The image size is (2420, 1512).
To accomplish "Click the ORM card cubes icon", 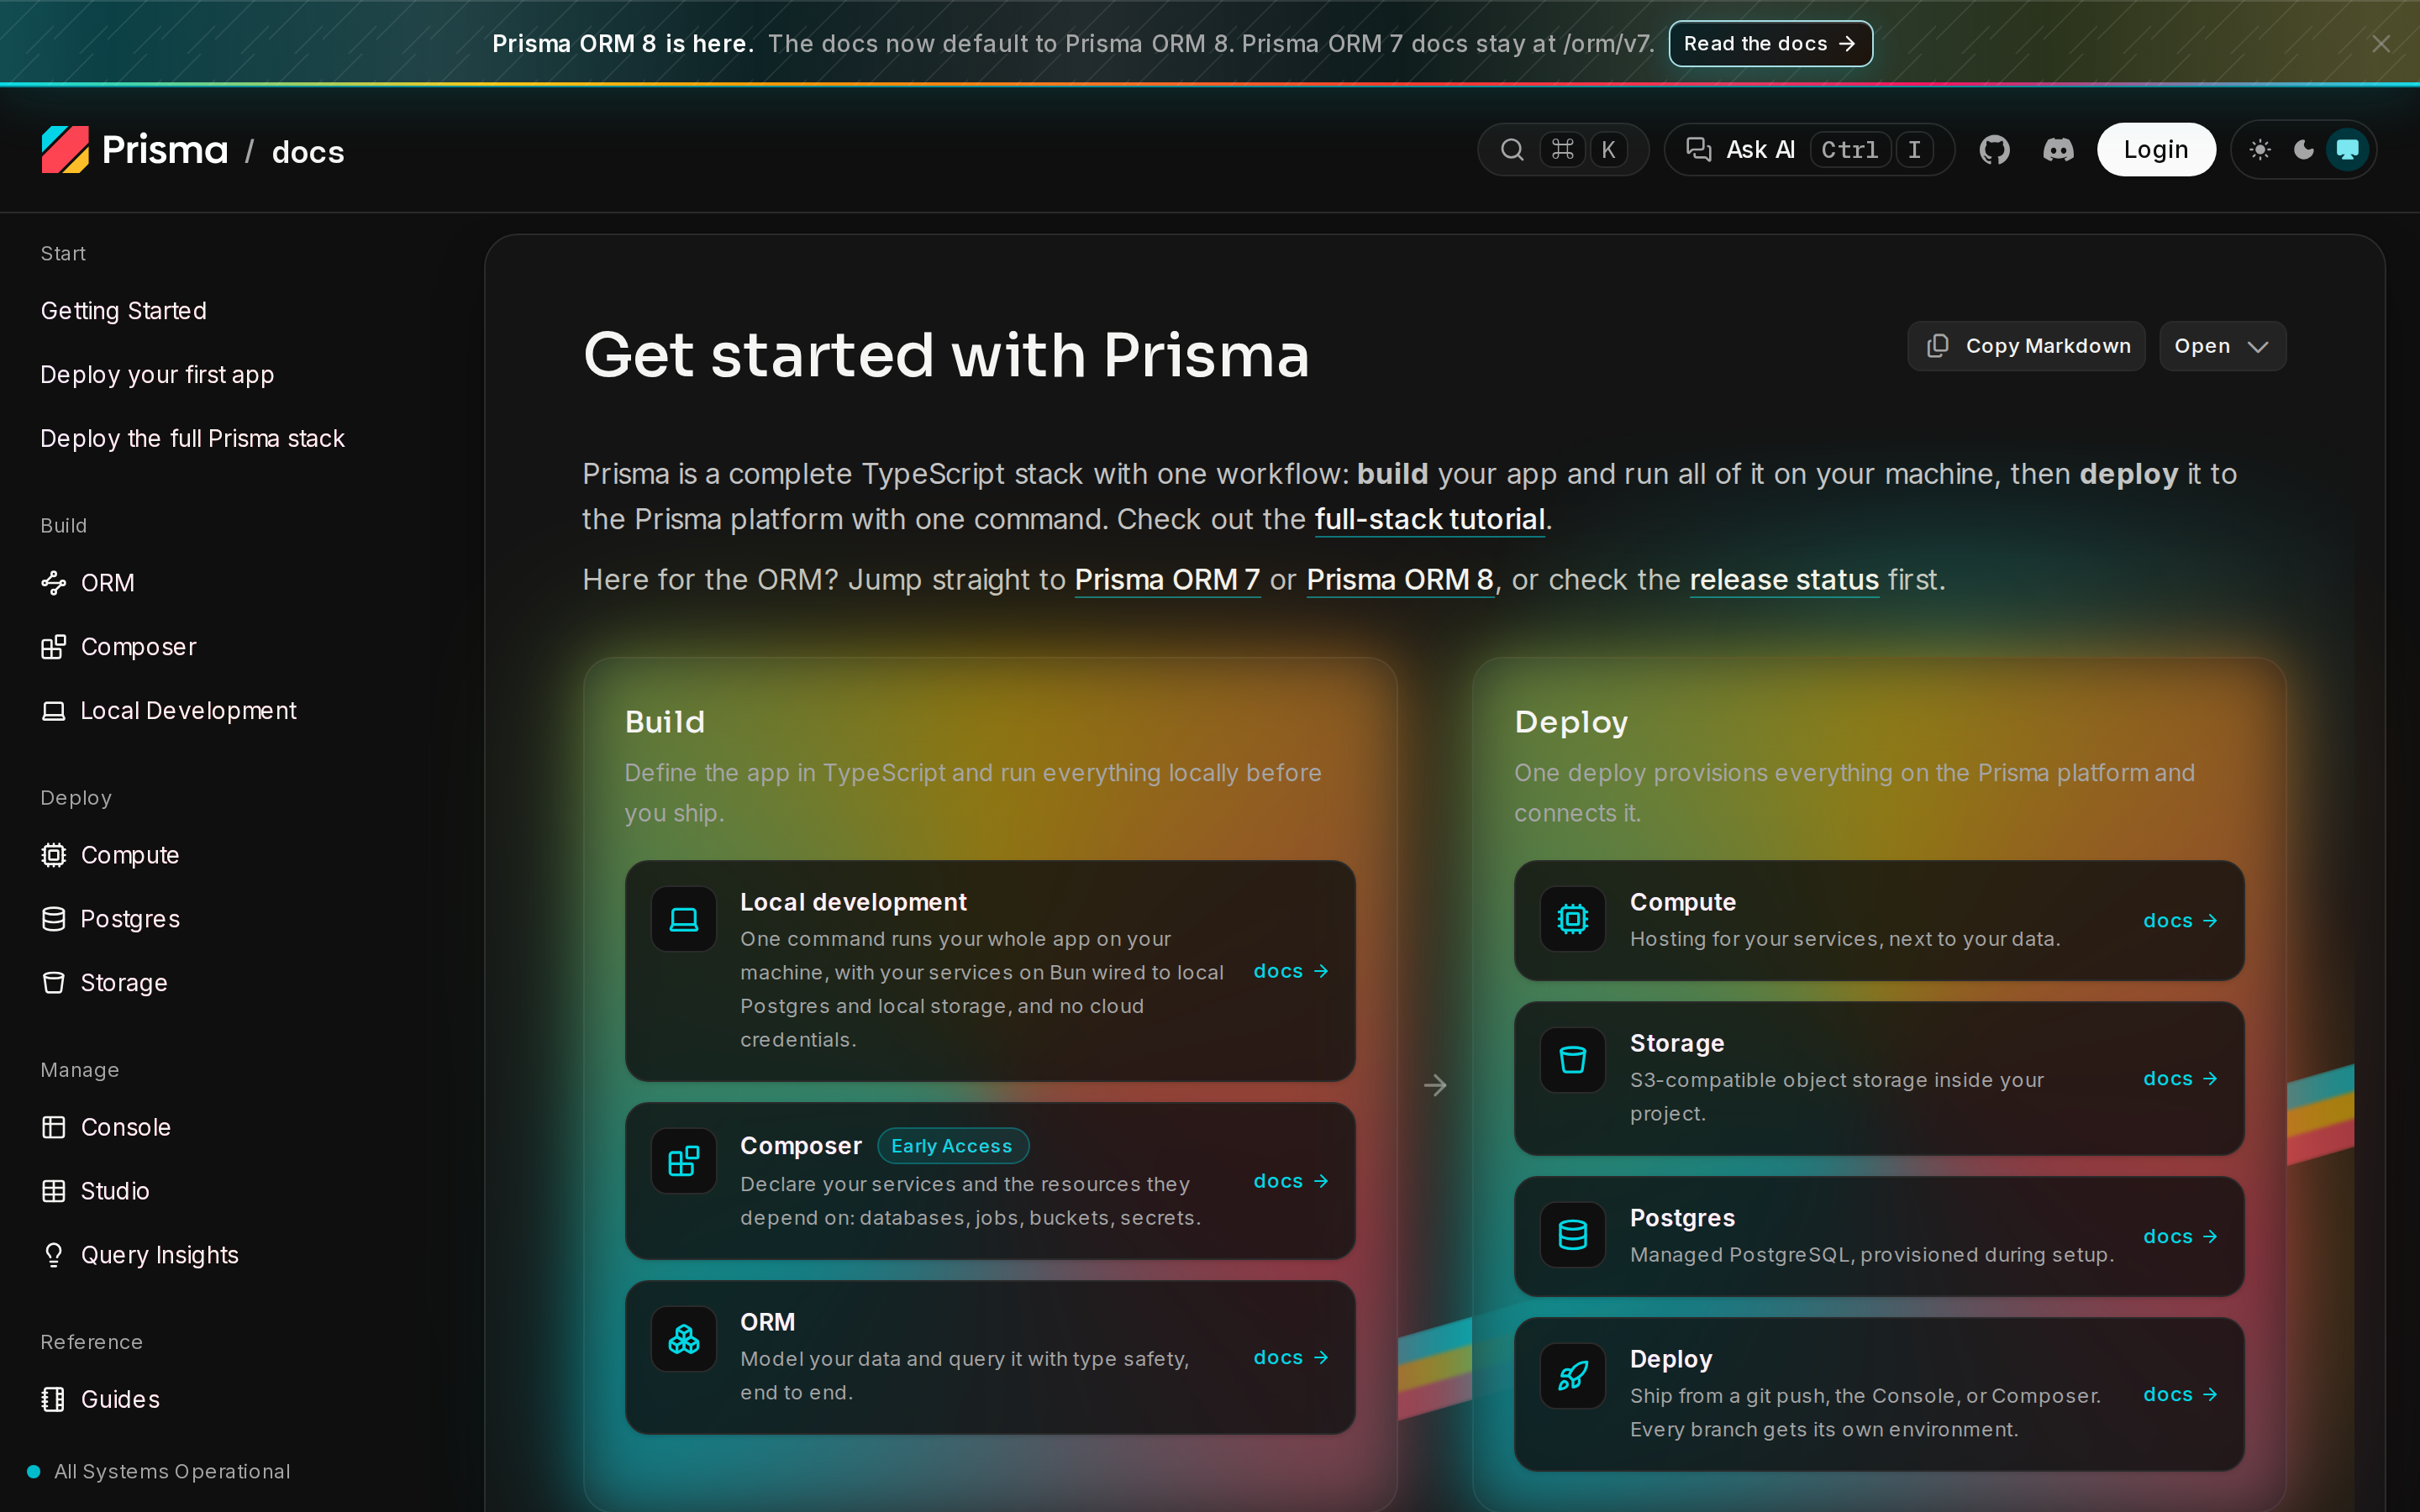I will pyautogui.click(x=684, y=1339).
